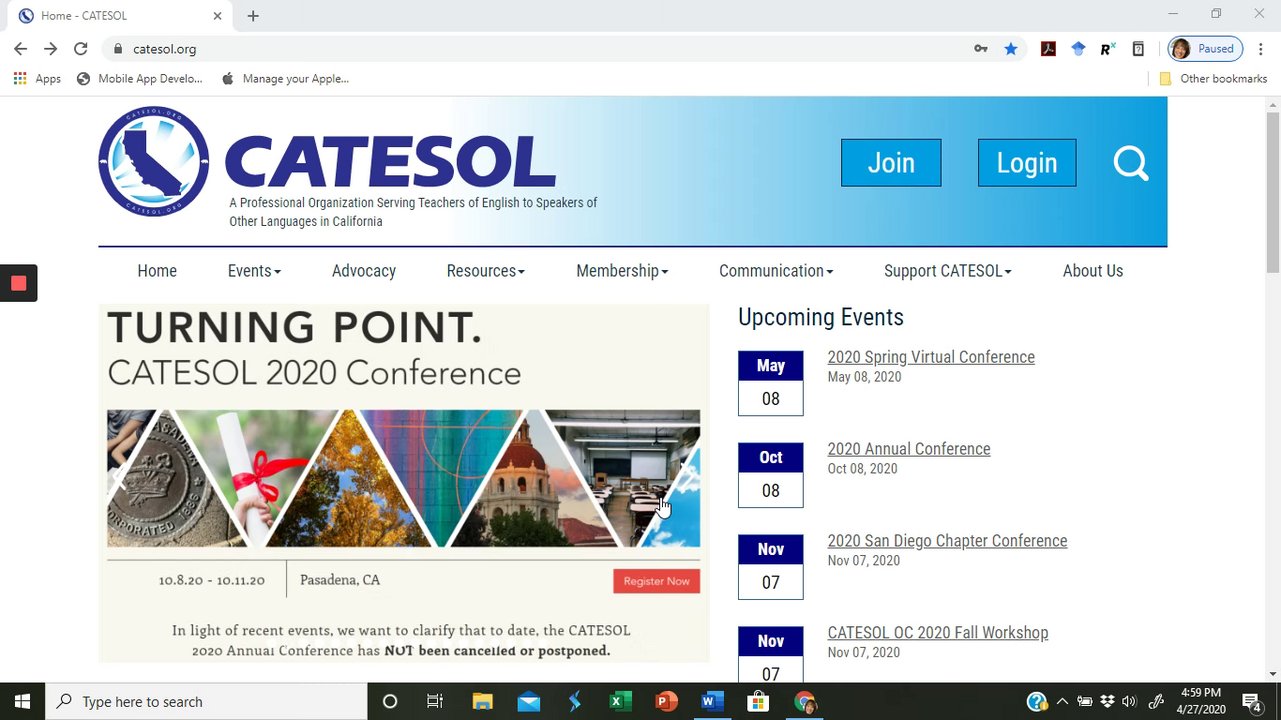The image size is (1281, 720).
Task: Click the Join button
Action: point(891,163)
